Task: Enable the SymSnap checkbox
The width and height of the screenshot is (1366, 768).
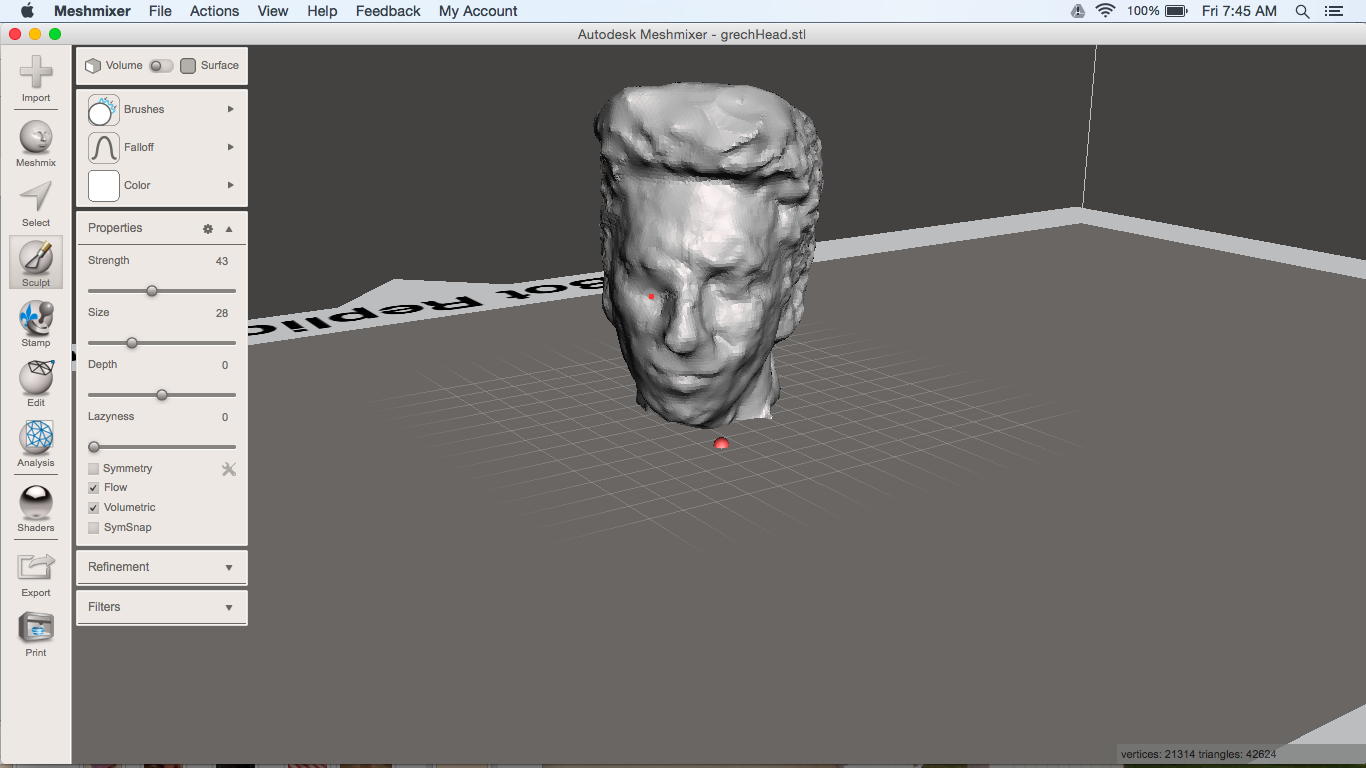Action: tap(93, 528)
